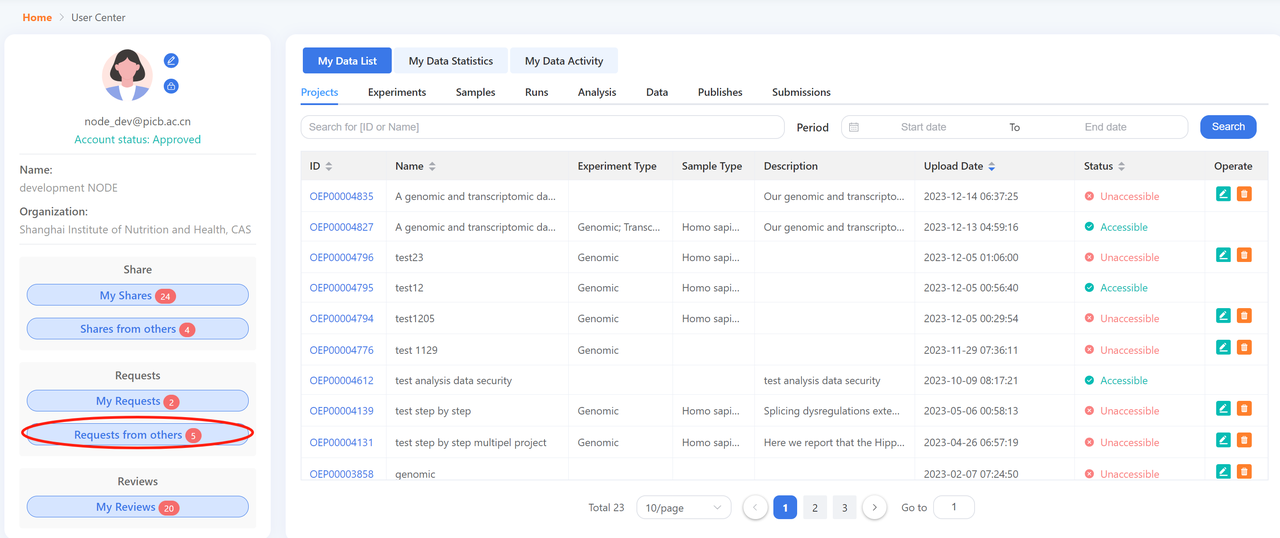This screenshot has height=538, width=1280.
Task: Delete project OEP00004796 with the orange trash icon
Action: (1244, 255)
